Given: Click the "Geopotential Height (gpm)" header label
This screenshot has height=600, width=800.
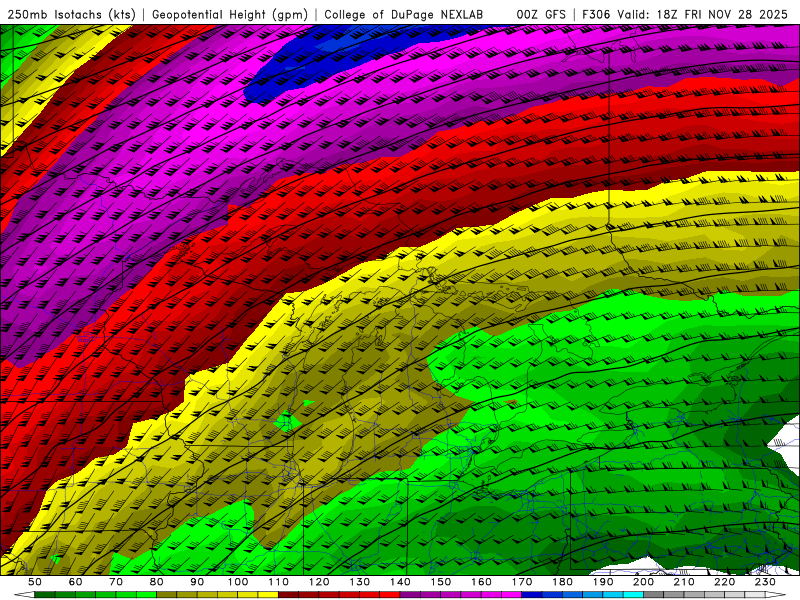Looking at the screenshot, I should coord(230,15).
